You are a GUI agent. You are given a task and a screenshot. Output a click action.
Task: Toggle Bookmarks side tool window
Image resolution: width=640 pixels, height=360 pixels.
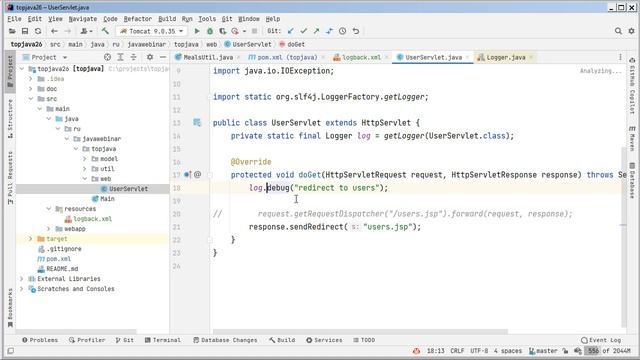click(x=10, y=308)
